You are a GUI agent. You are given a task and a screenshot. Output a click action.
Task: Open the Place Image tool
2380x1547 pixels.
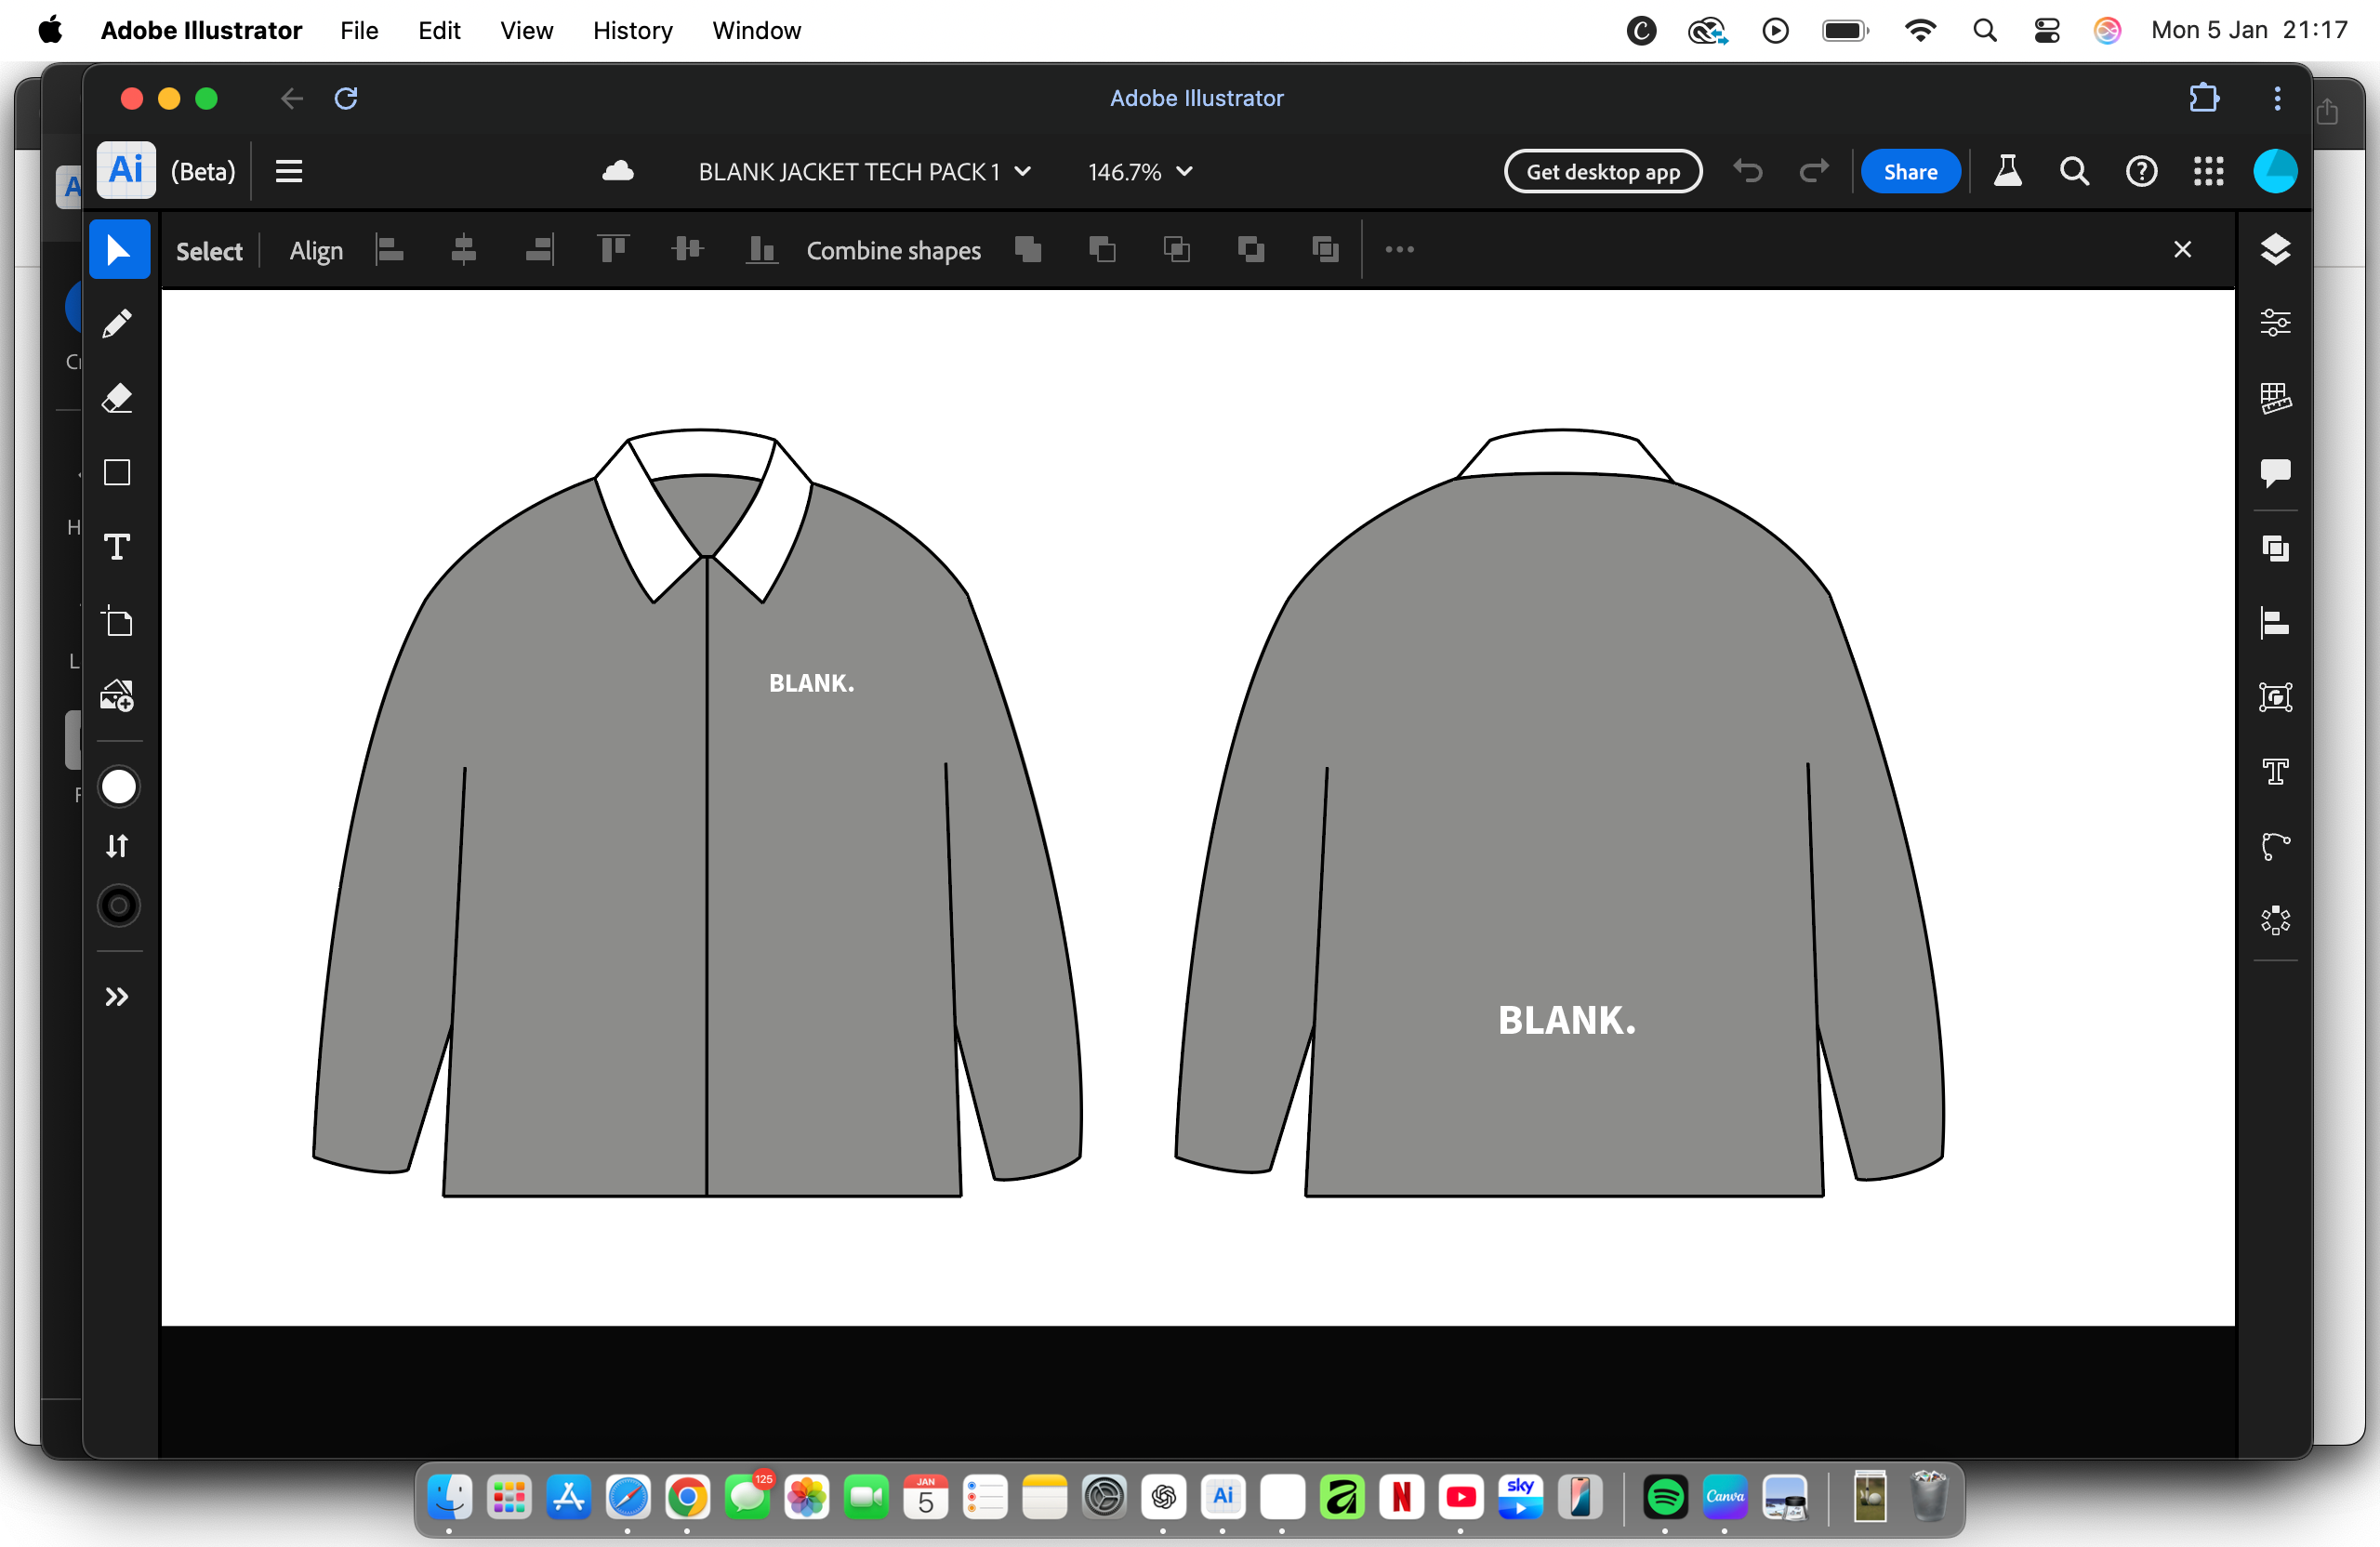[117, 696]
